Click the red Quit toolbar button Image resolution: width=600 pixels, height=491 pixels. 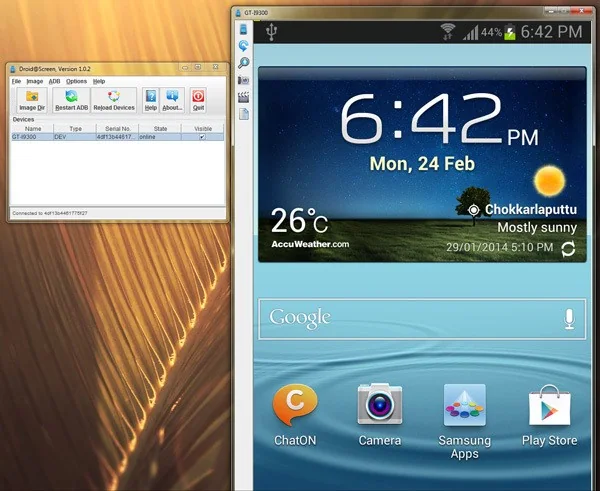tap(198, 100)
